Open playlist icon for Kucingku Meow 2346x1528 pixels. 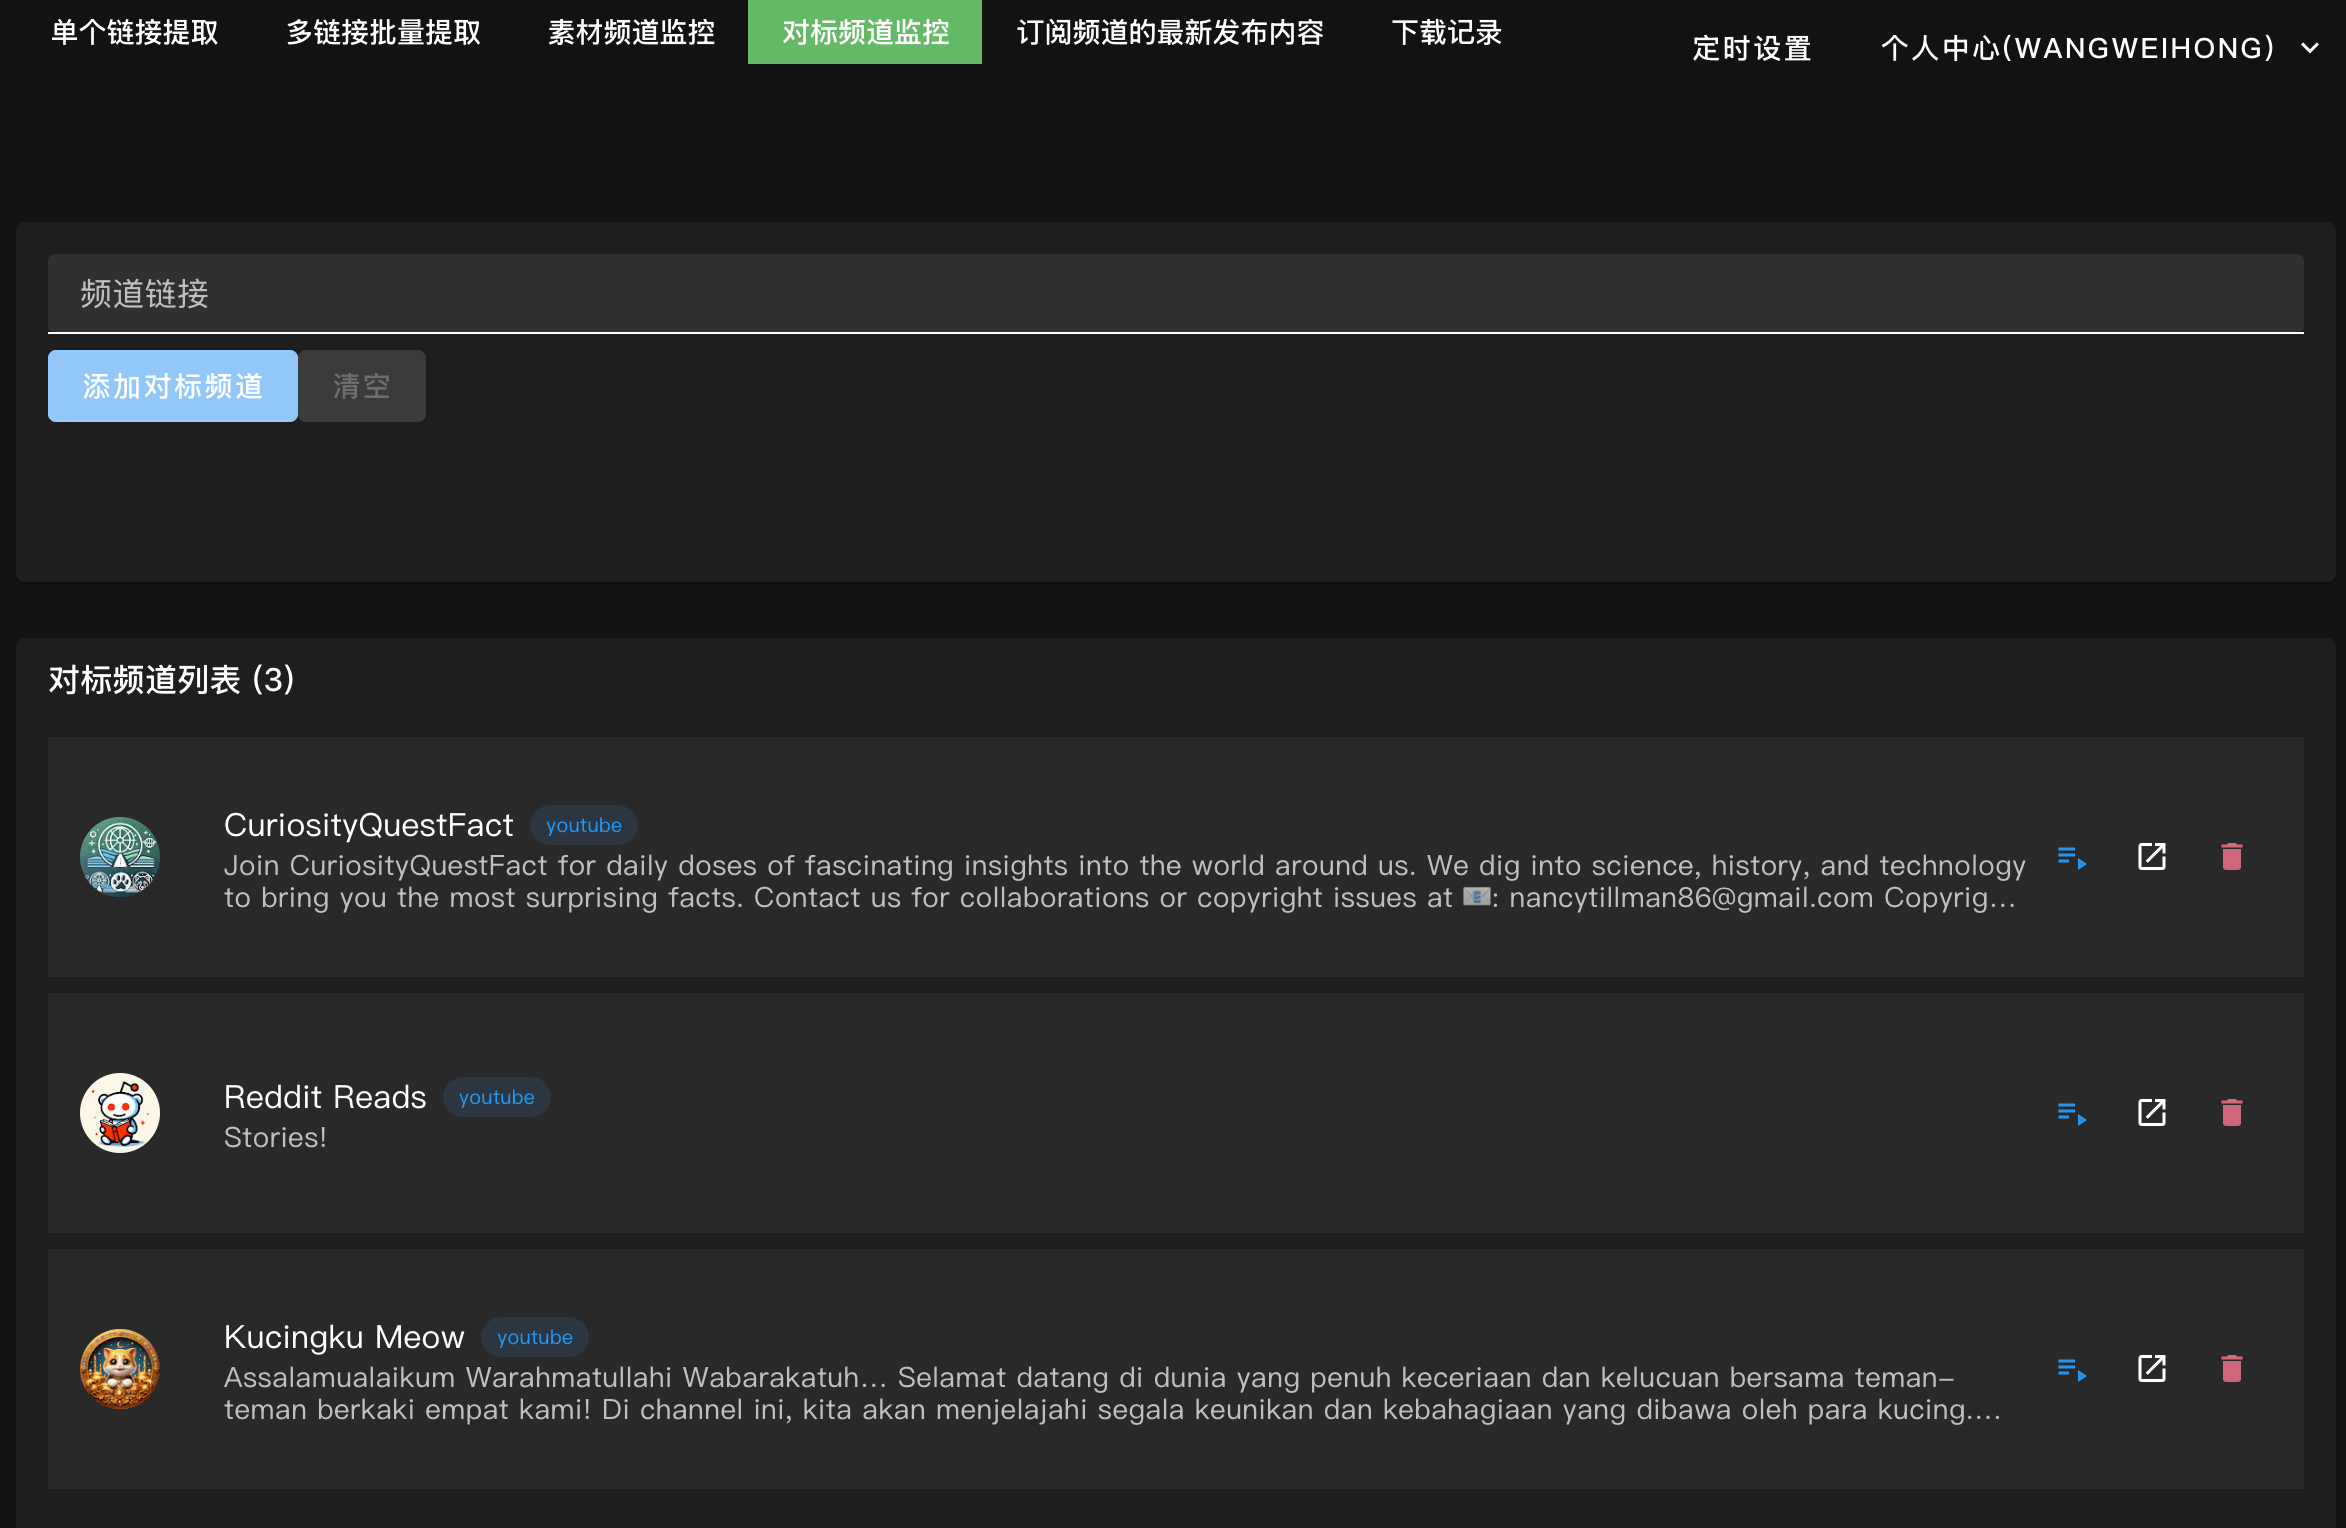click(x=2071, y=1369)
